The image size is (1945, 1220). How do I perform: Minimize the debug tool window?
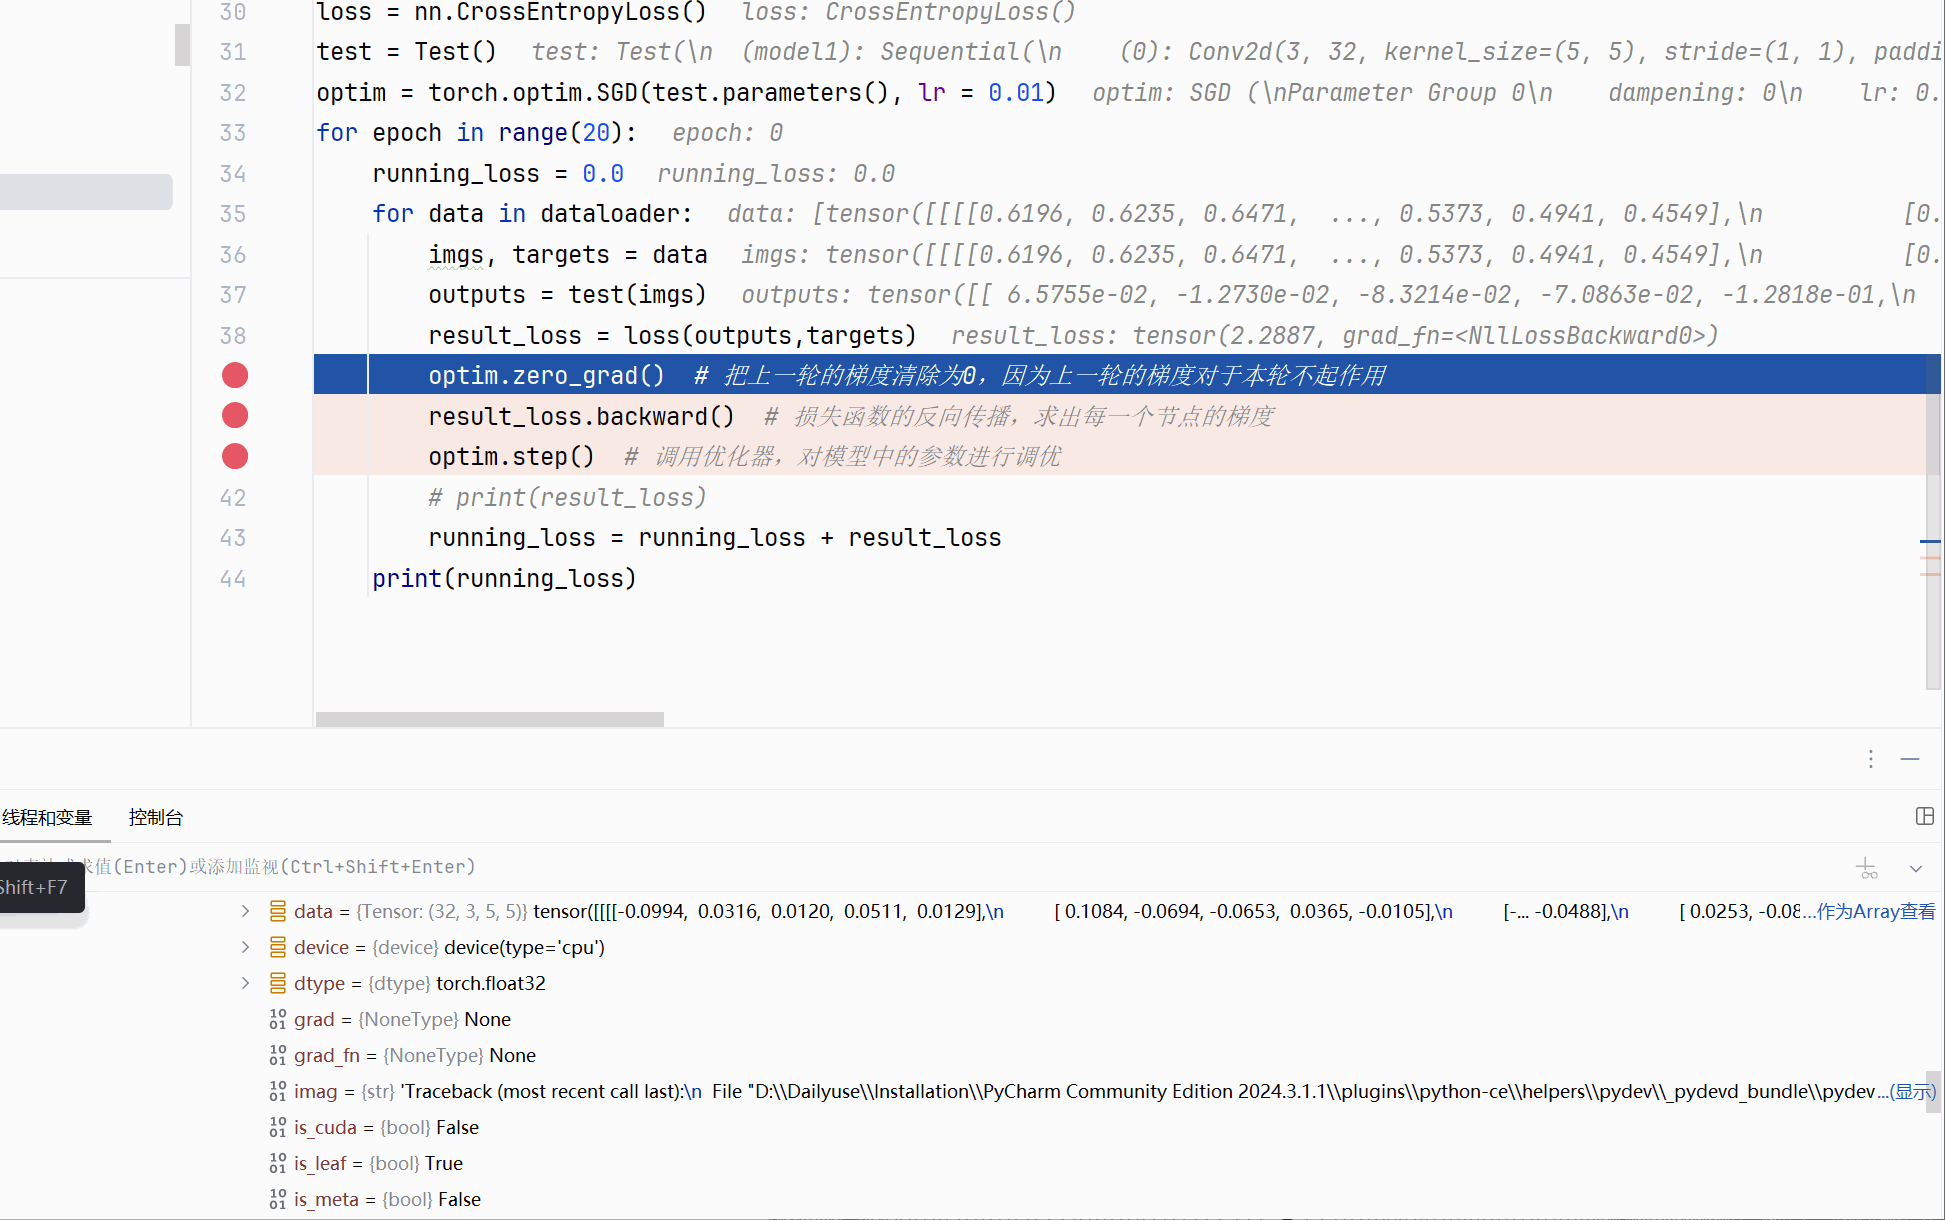click(1910, 759)
